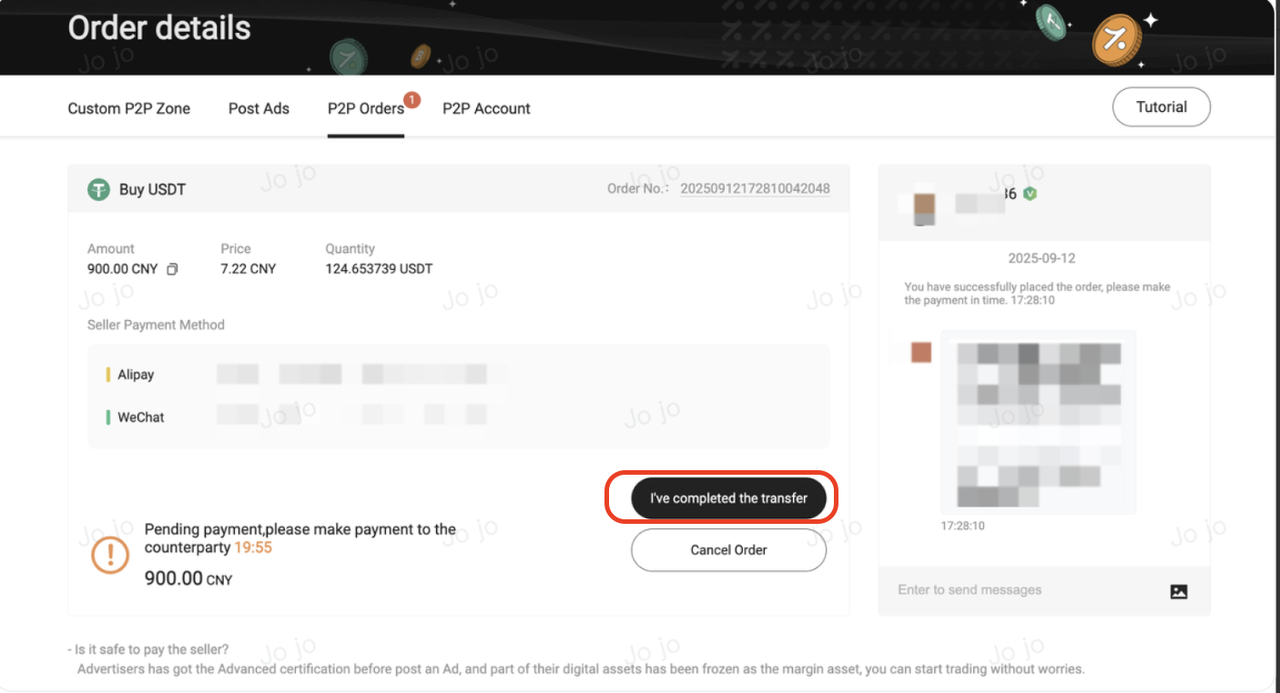The image size is (1280, 693).
Task: Open the pixelated image in chat
Action: tap(1038, 422)
